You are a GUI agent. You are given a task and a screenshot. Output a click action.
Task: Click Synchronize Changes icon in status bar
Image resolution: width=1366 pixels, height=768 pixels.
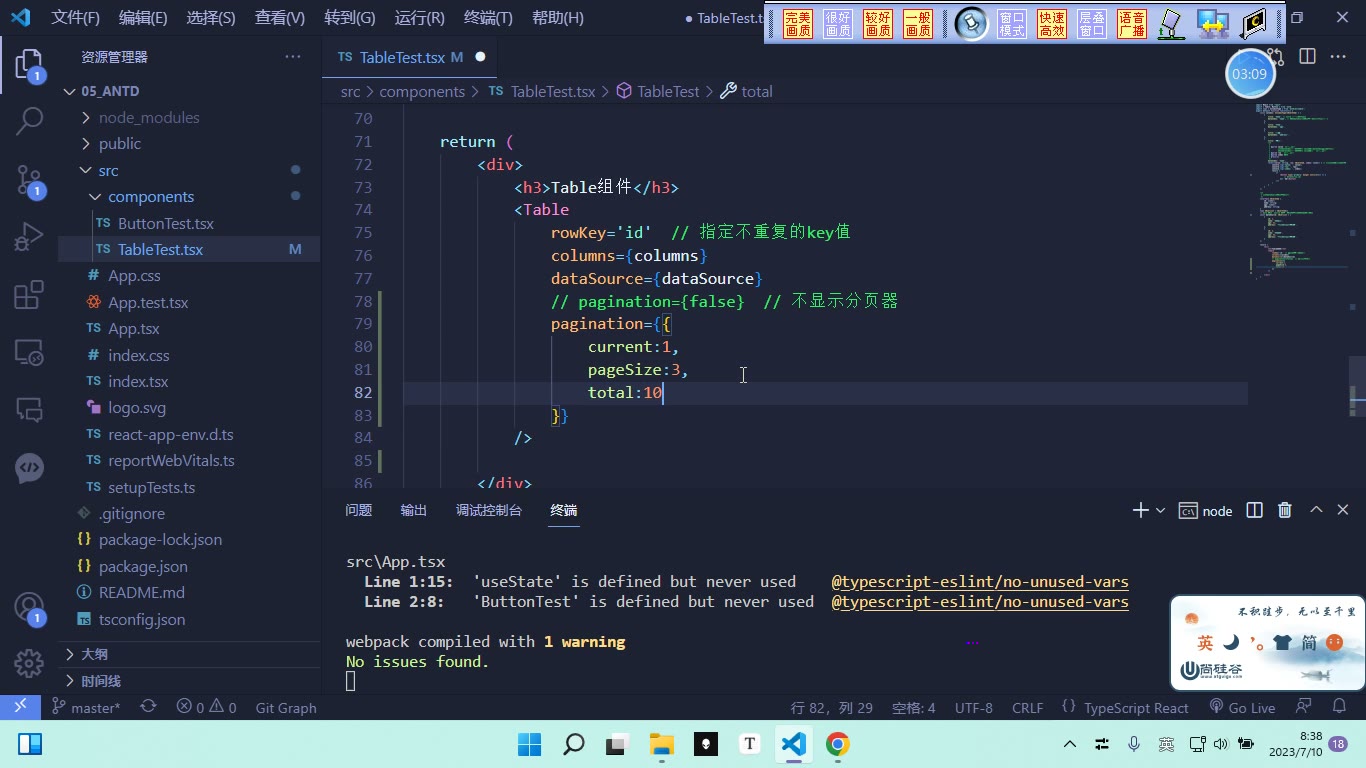pyautogui.click(x=148, y=707)
